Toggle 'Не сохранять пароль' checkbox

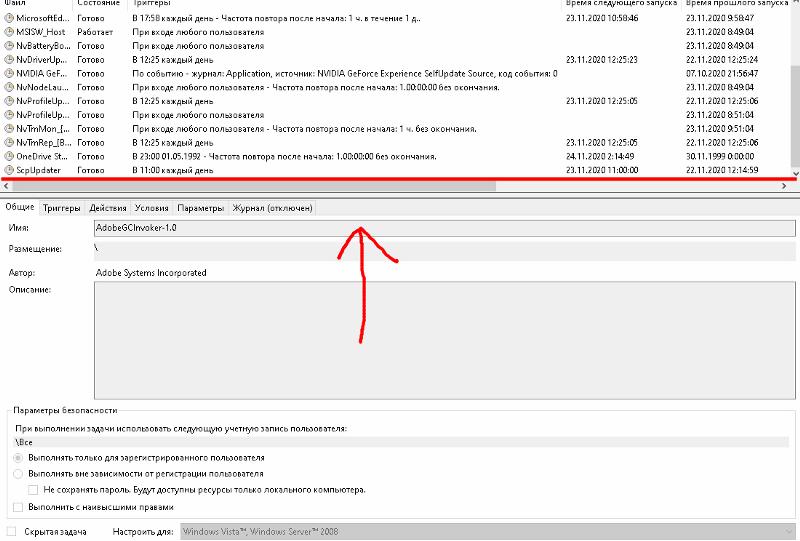coord(33,490)
